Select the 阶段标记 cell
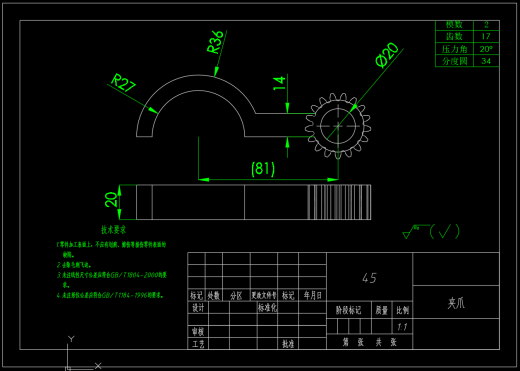Image resolution: width=520 pixels, height=371 pixels. point(349,310)
